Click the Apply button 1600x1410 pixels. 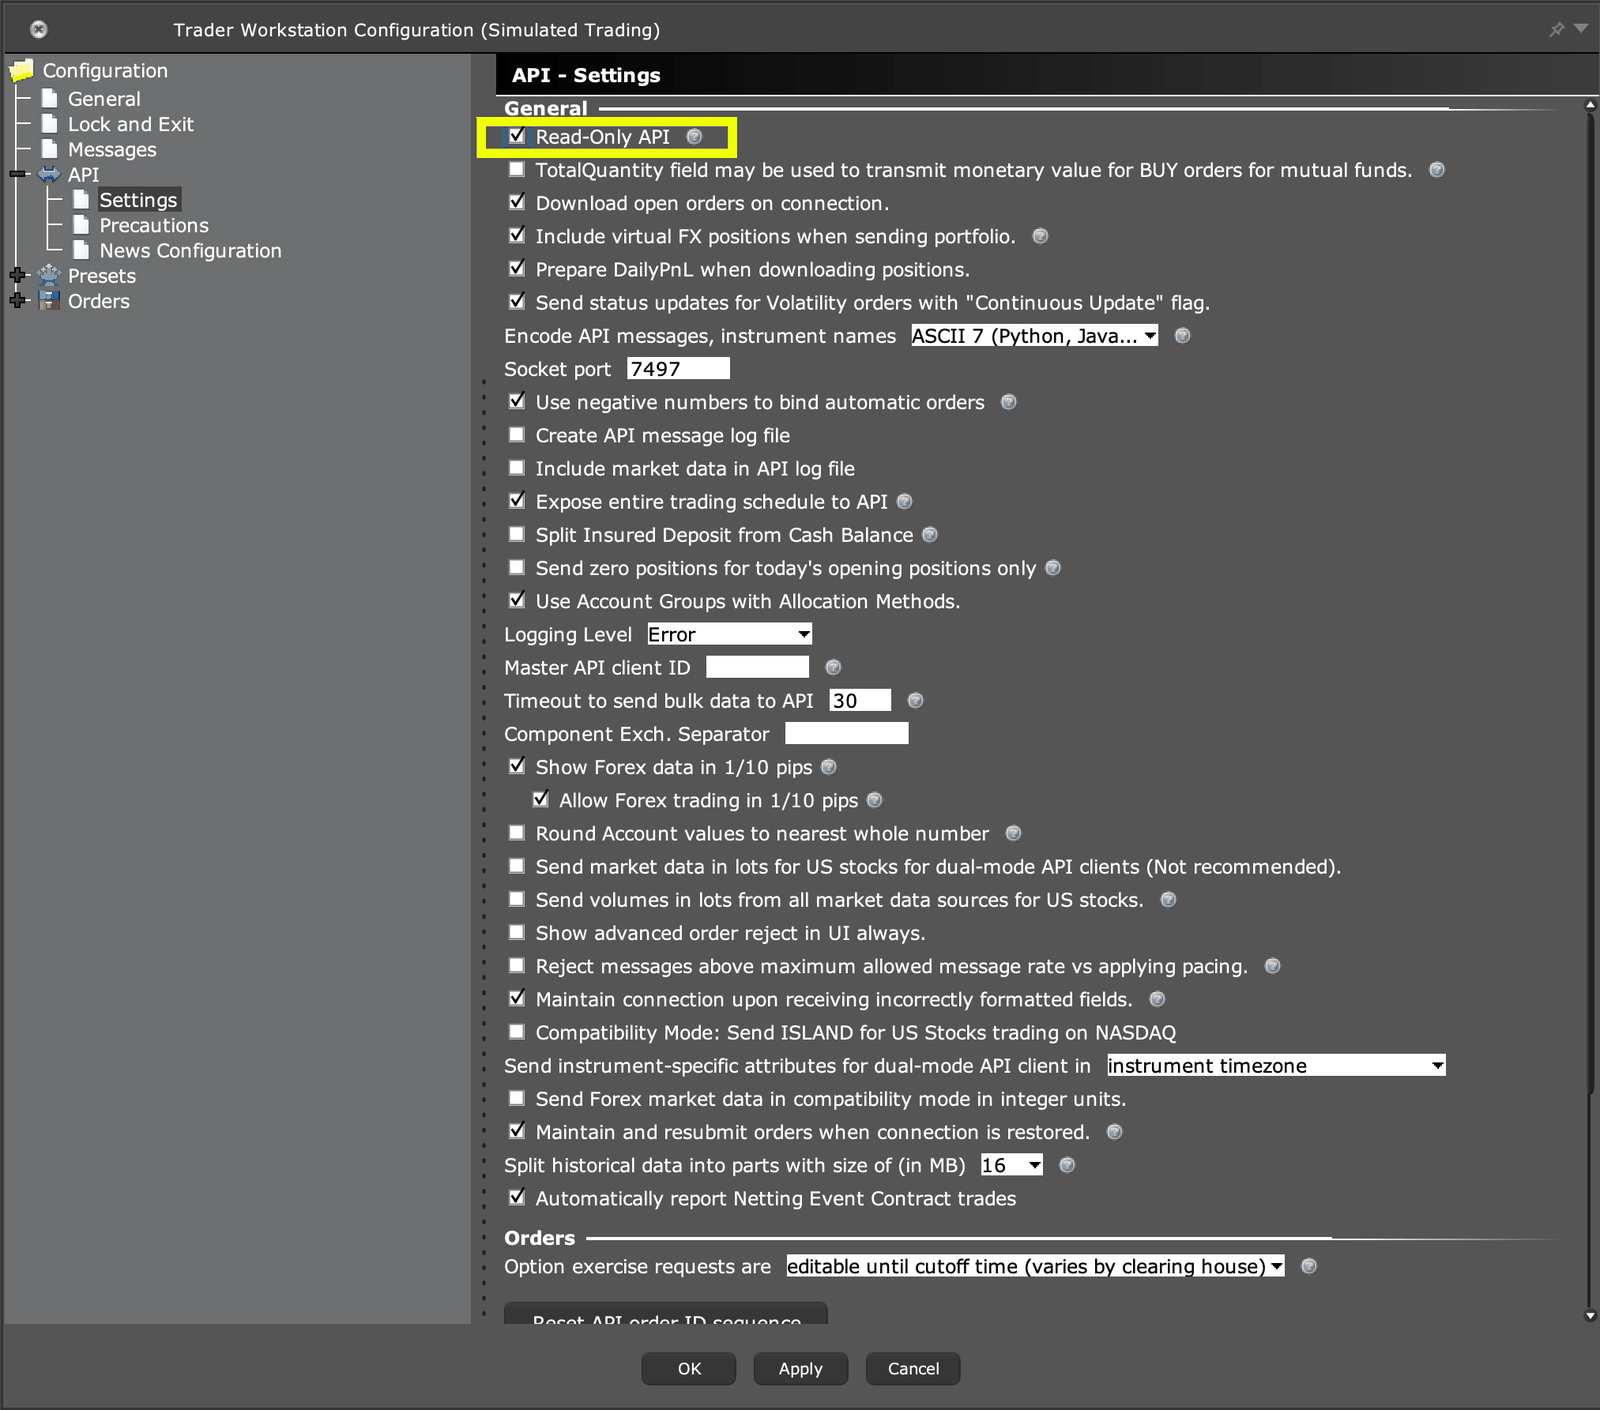tap(800, 1369)
